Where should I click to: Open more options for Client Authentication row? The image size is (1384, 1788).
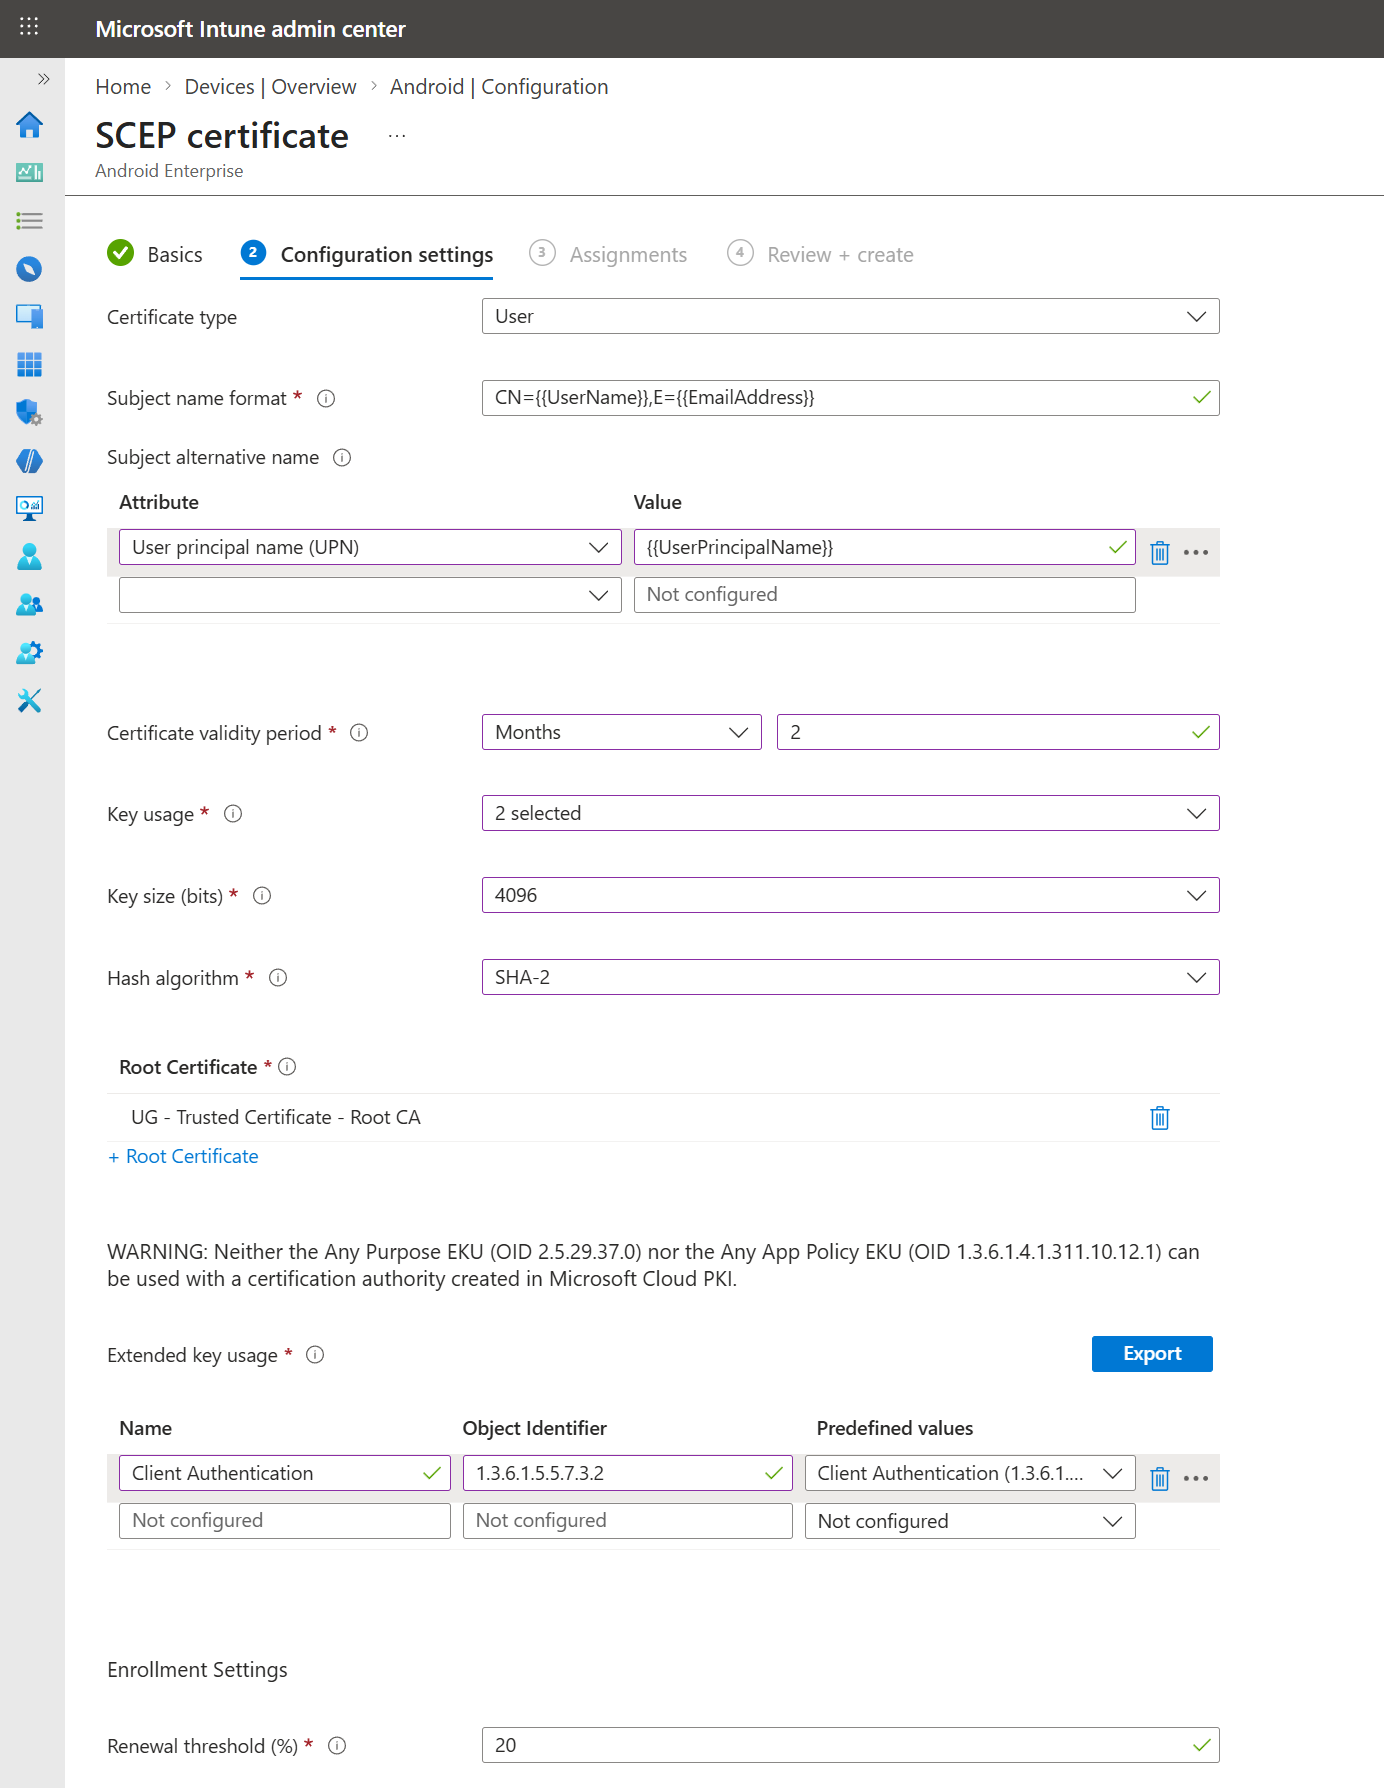1196,1478
